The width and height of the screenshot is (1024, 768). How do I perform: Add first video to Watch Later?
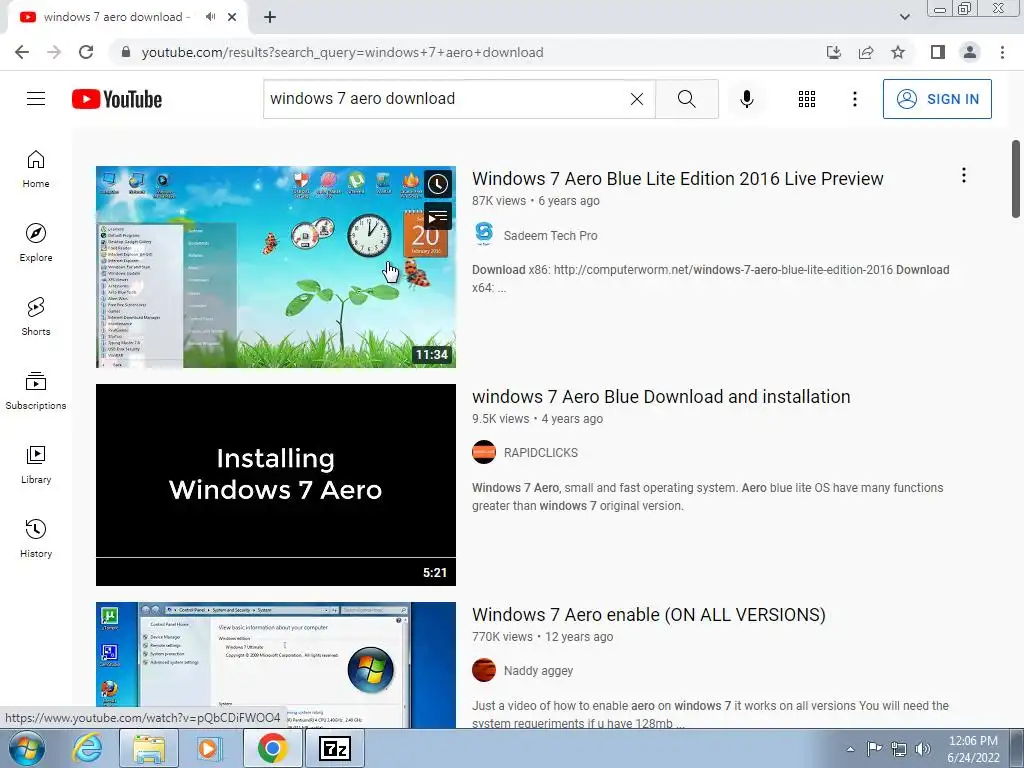[438, 184]
